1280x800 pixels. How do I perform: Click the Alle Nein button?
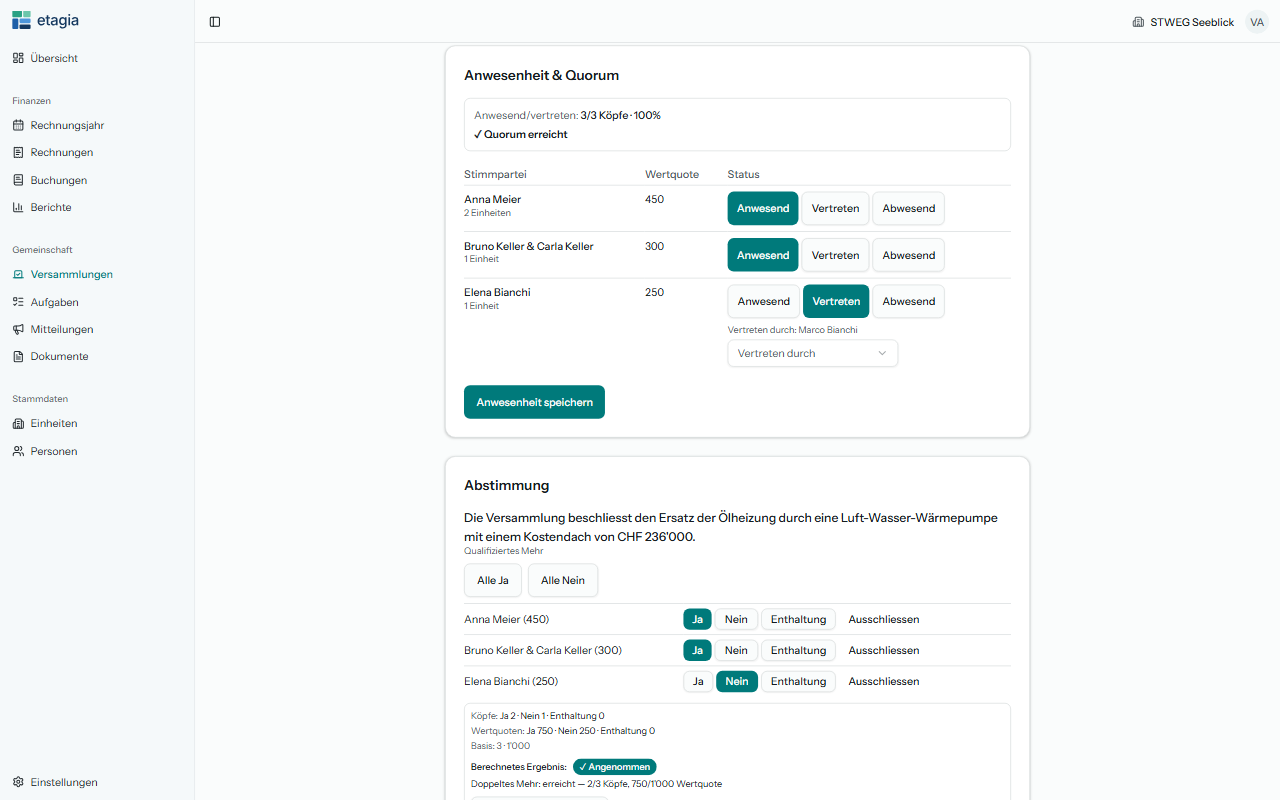click(x=563, y=580)
